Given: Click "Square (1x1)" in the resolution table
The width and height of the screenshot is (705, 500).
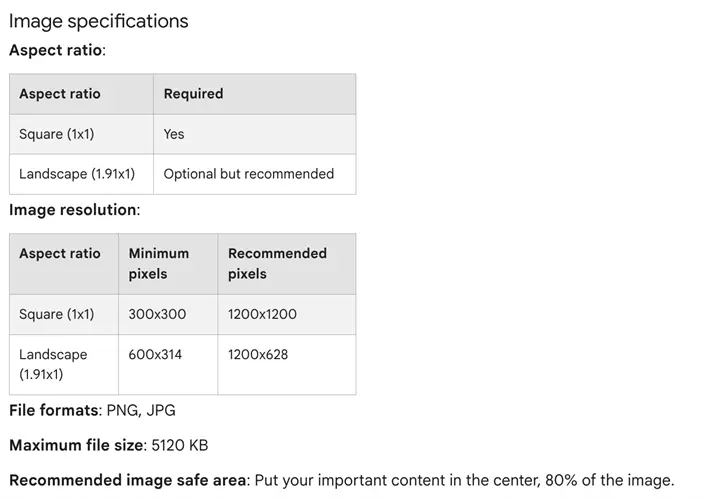Looking at the screenshot, I should tap(56, 314).
